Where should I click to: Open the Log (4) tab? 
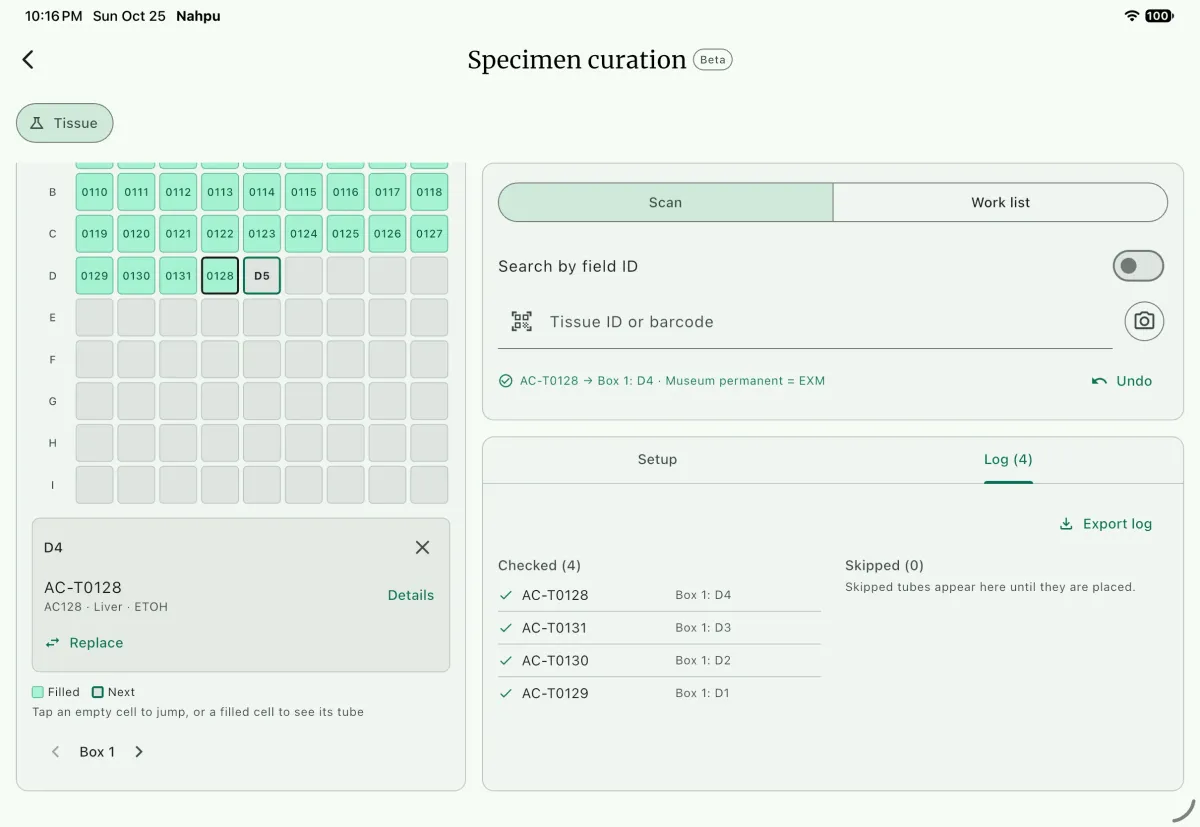point(1008,460)
